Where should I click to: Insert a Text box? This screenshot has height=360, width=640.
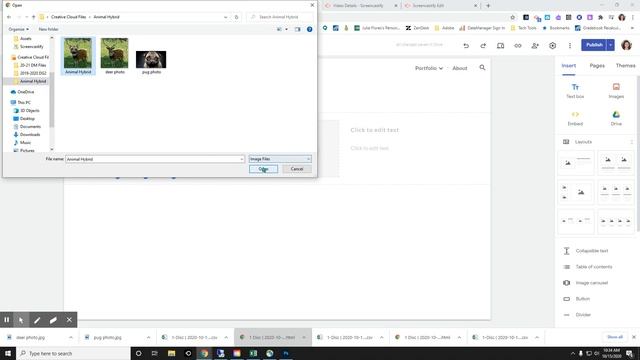pyautogui.click(x=575, y=91)
